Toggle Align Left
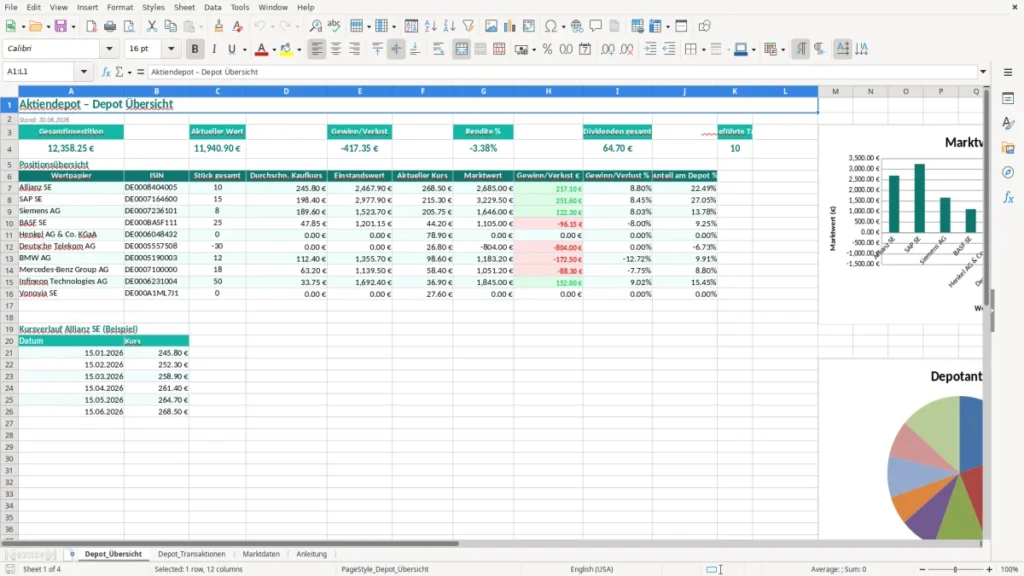This screenshot has height=576, width=1024. [x=317, y=49]
